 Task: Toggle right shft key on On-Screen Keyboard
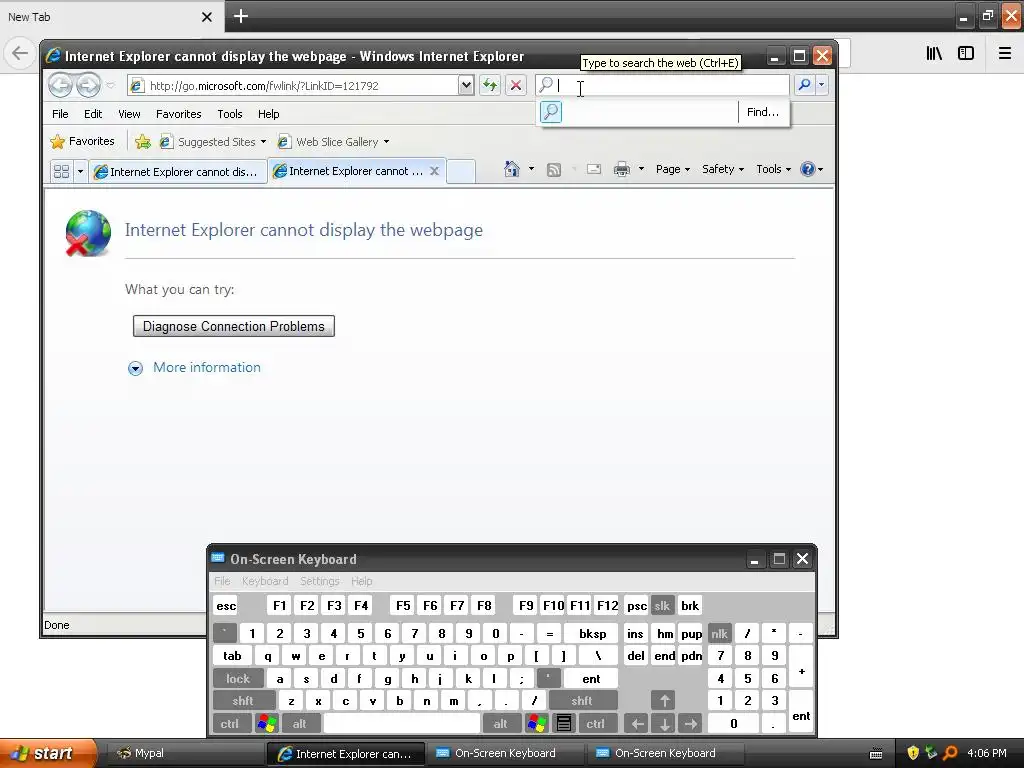581,701
